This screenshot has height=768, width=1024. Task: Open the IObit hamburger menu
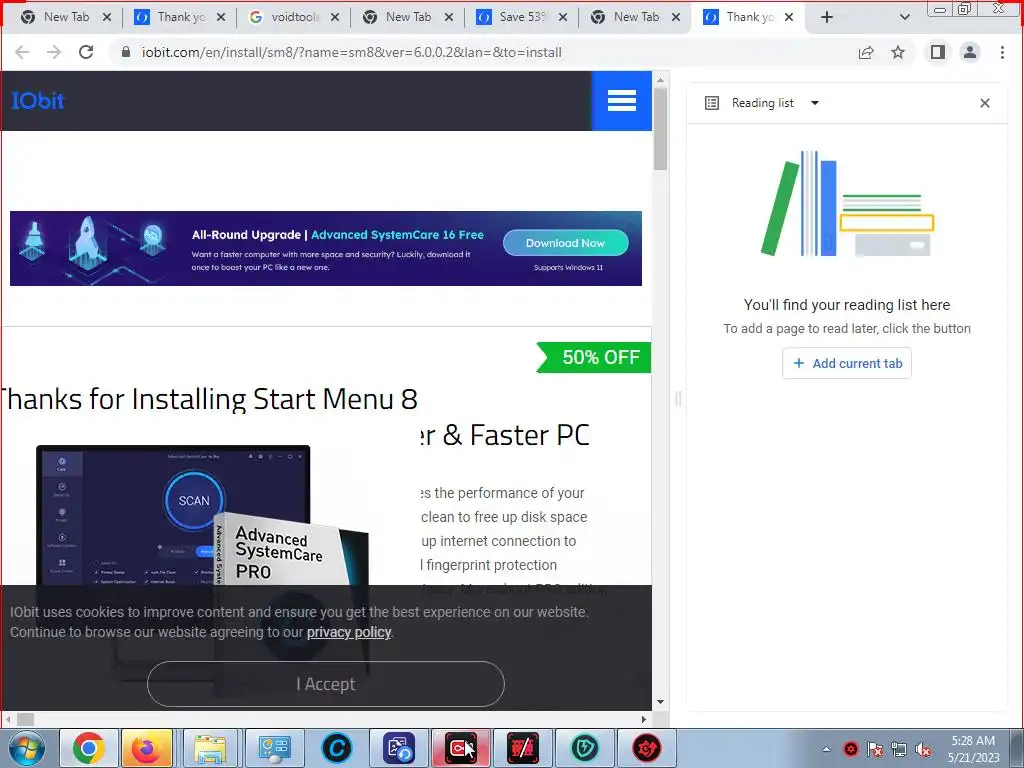click(622, 101)
